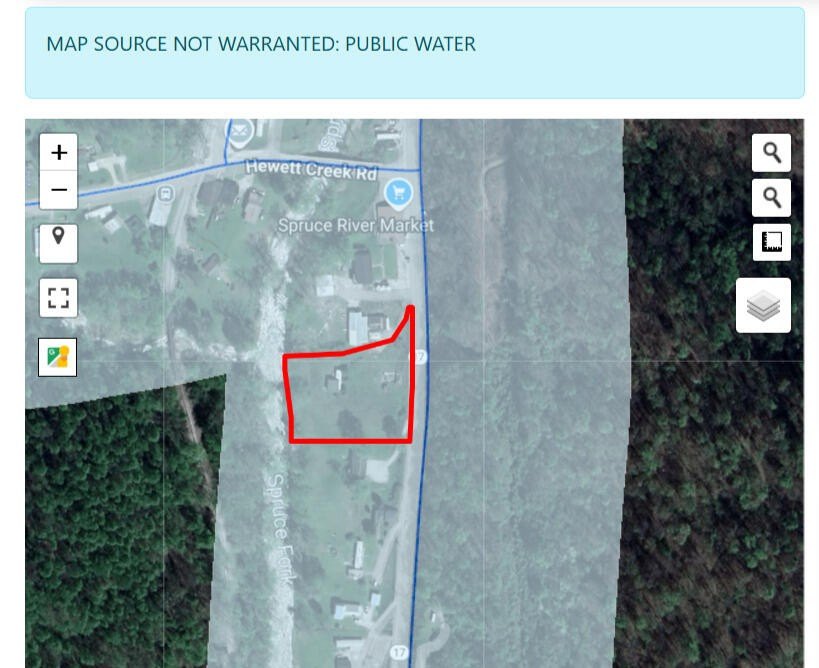The image size is (819, 668).
Task: Click the lower magnifier search button
Action: point(771,197)
